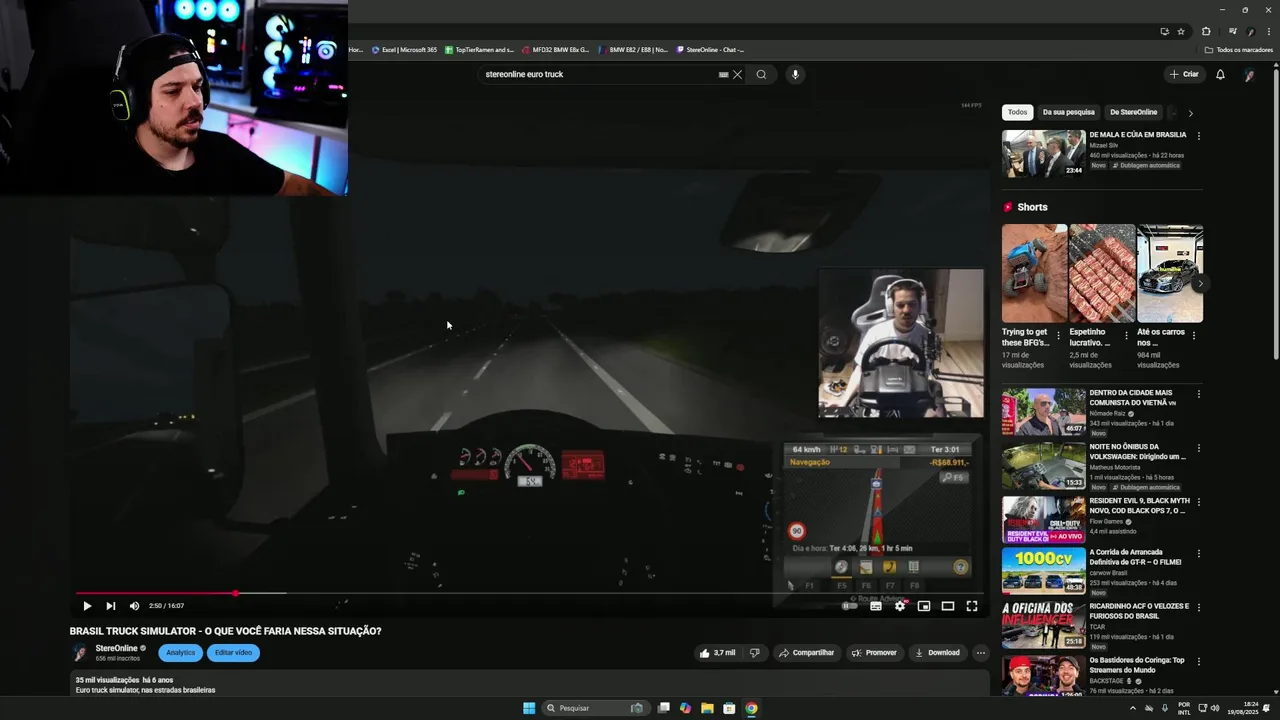The image size is (1280, 720).
Task: Open options for Espetinho lucrativo short
Action: [x=1127, y=335]
